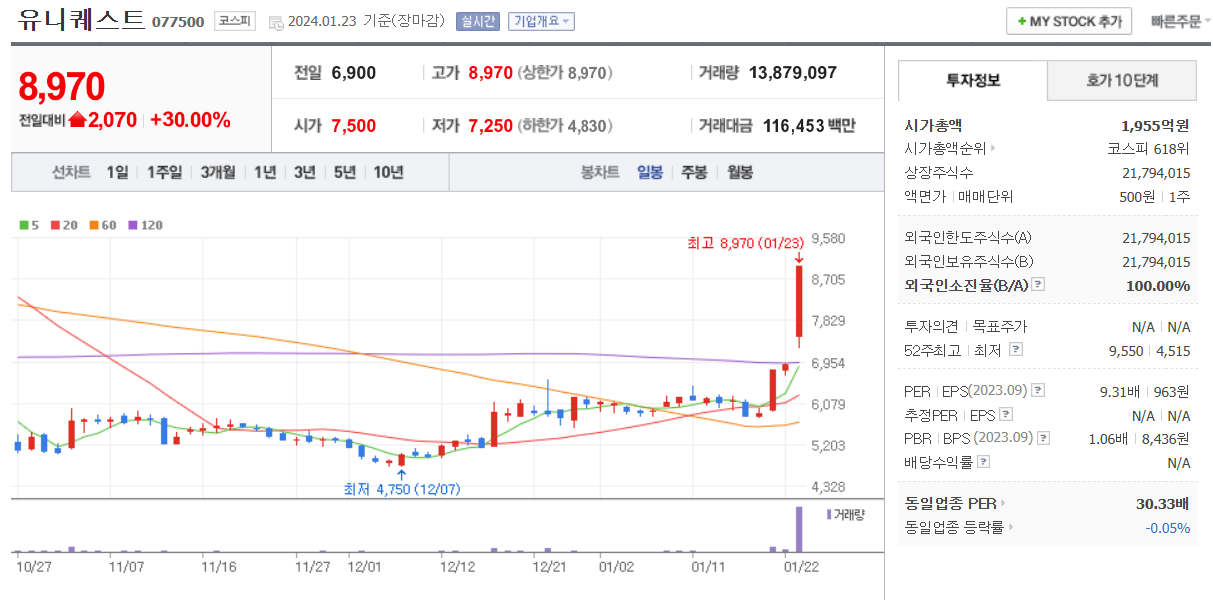Click the orange 60-day moving average legend

tap(103, 226)
